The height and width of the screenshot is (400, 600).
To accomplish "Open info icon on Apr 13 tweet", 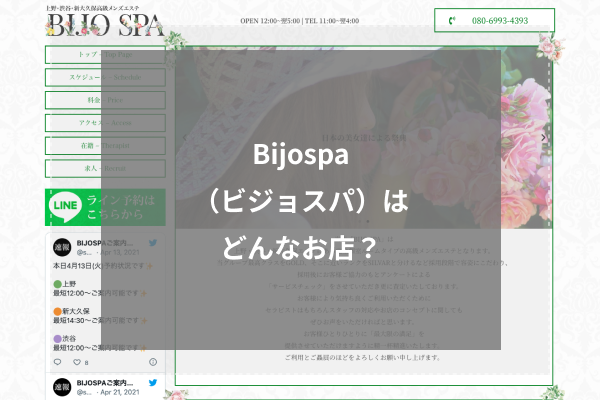I will click(153, 362).
